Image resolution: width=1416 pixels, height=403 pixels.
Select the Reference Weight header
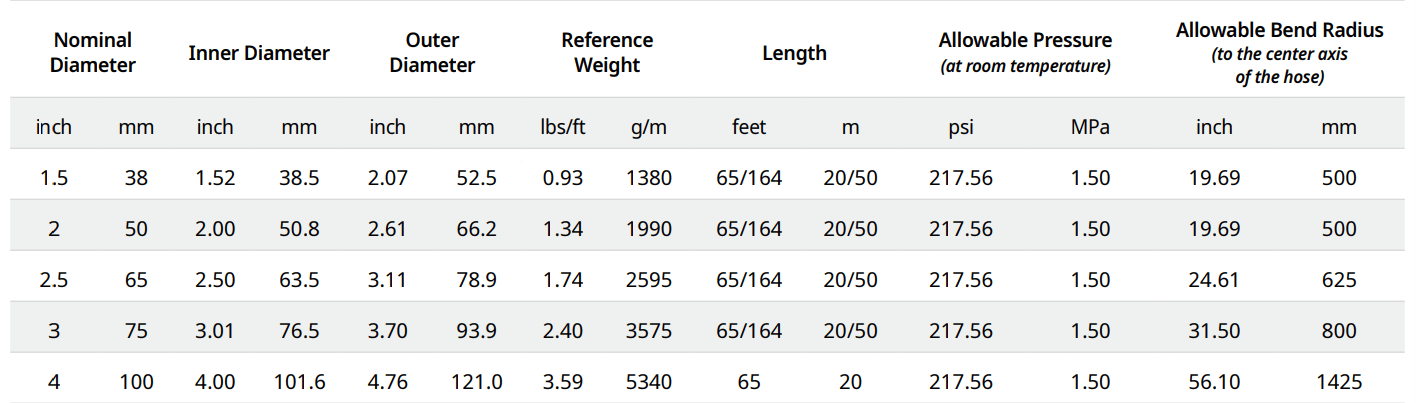607,53
